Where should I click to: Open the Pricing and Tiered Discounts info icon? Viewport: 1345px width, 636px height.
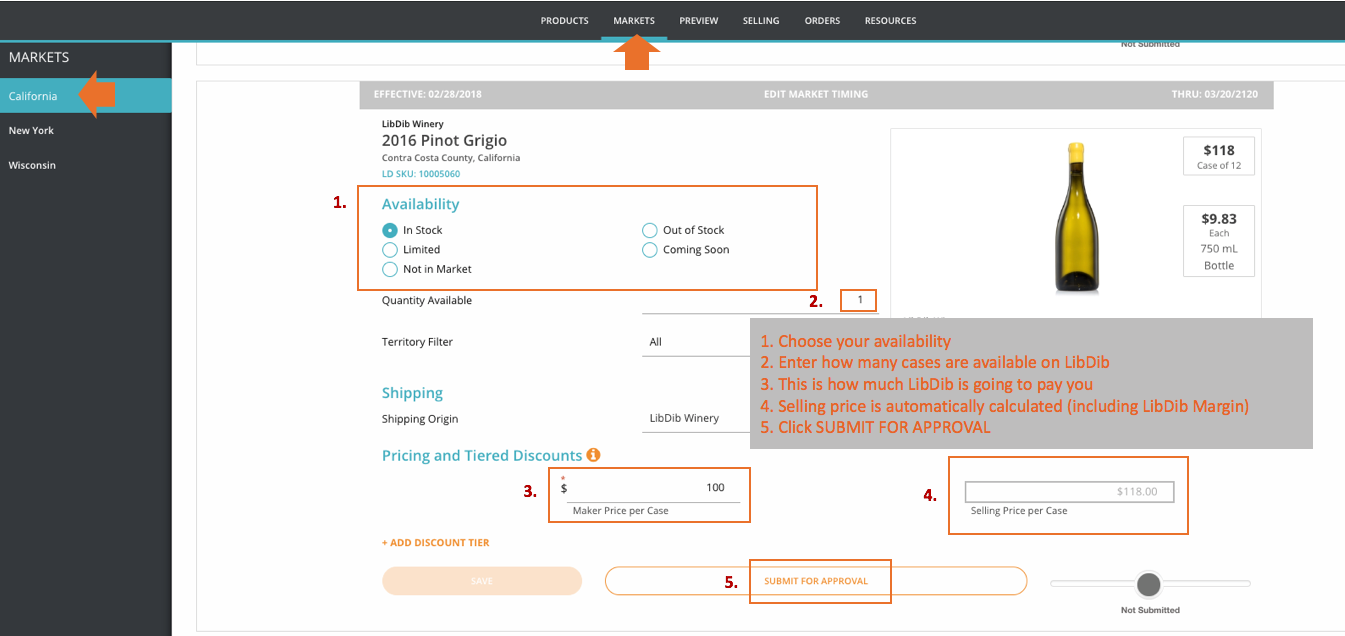point(593,455)
